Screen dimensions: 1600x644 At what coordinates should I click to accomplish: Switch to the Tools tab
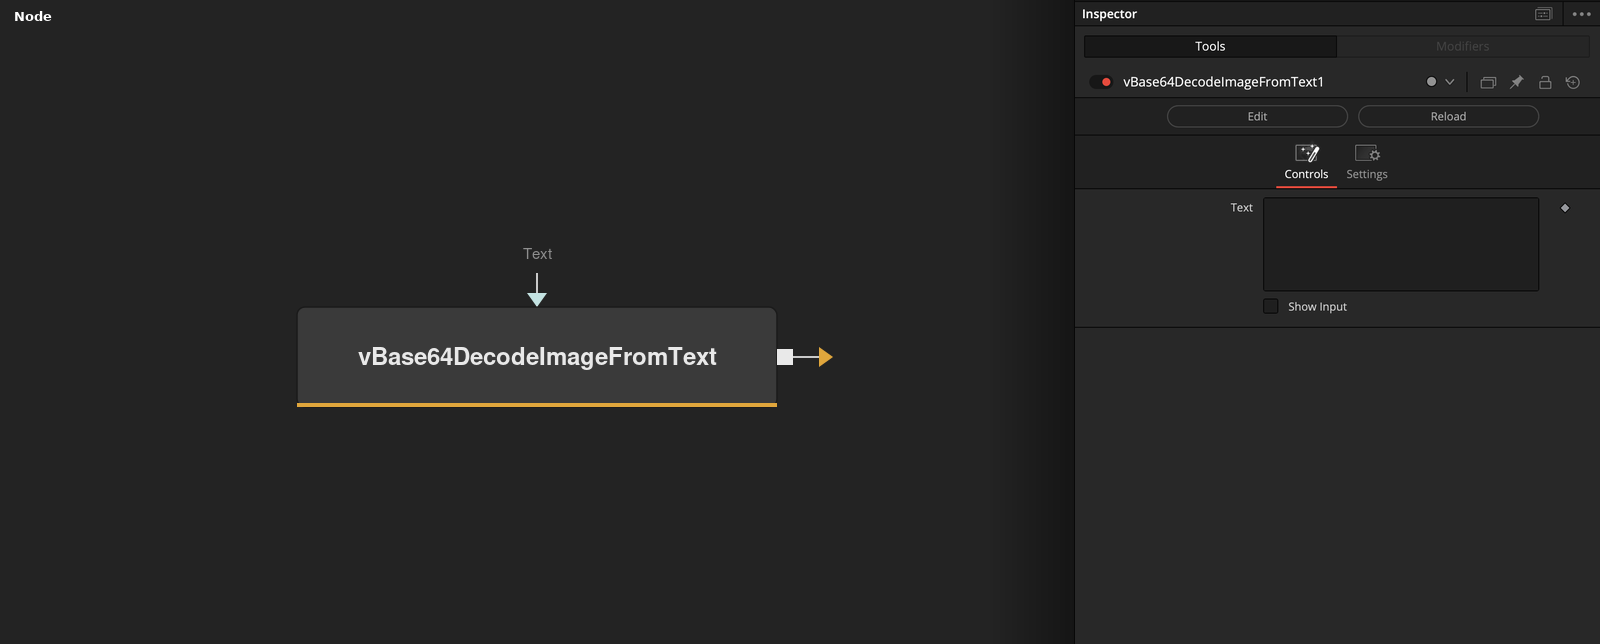[x=1210, y=46]
